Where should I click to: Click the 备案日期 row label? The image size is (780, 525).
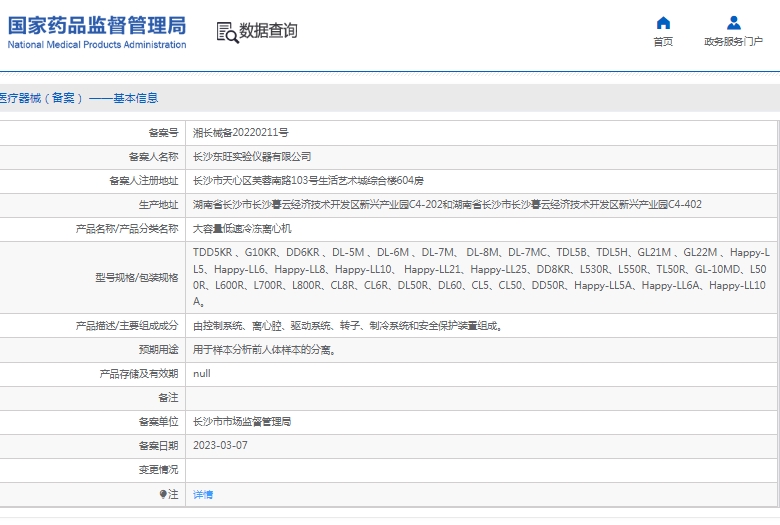click(x=159, y=446)
